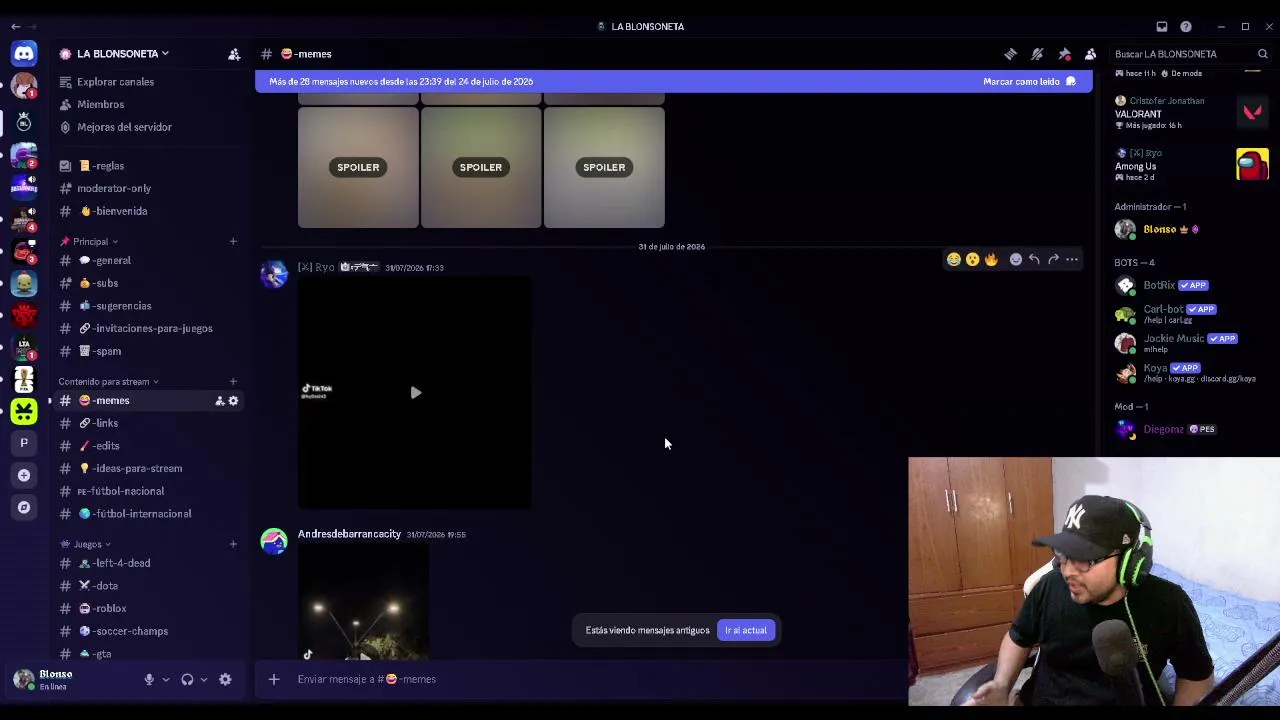1280x720 pixels.
Task: Play Ryo's TikTok video
Action: [x=415, y=393]
